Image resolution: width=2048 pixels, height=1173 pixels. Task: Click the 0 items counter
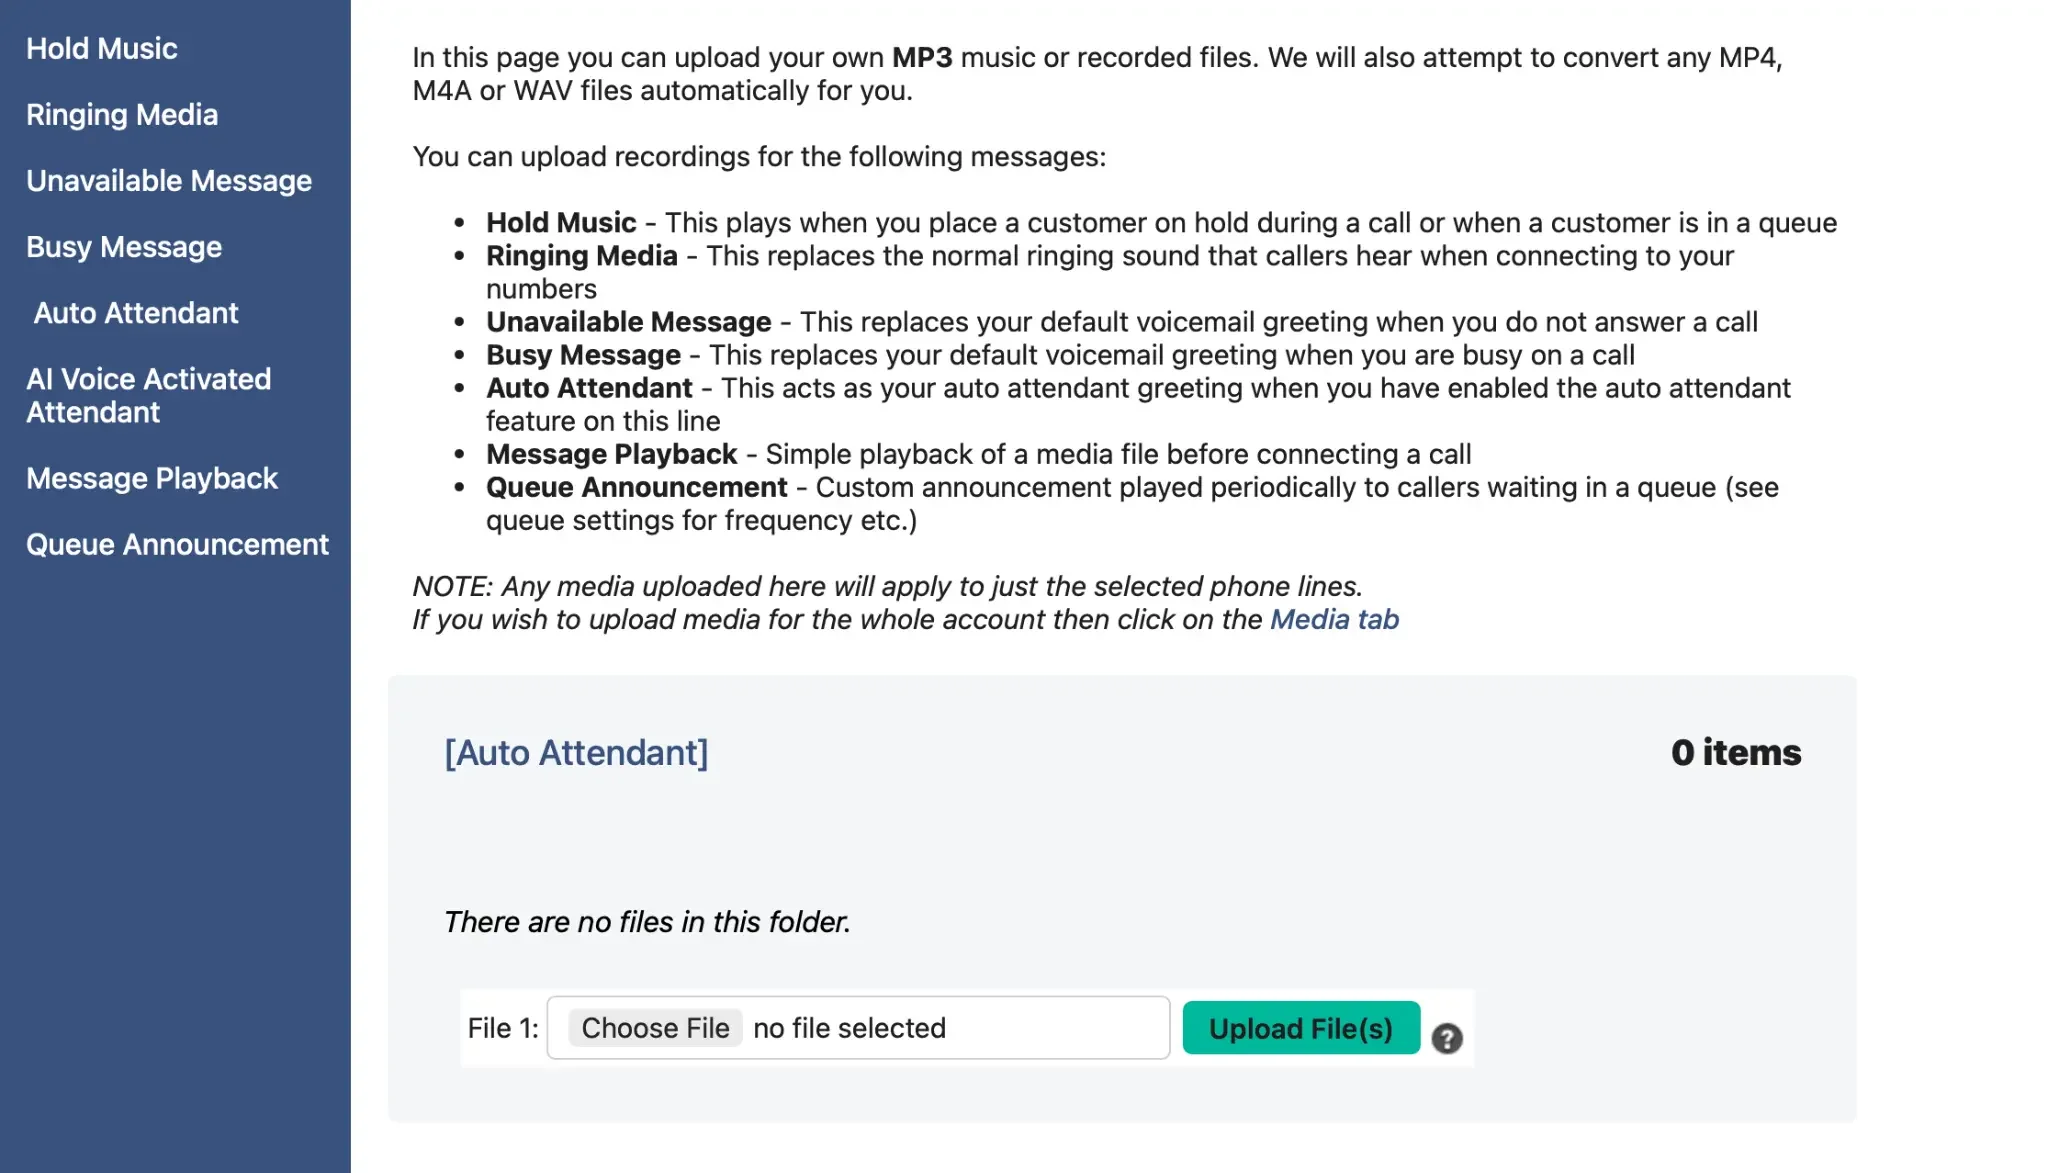click(x=1735, y=752)
